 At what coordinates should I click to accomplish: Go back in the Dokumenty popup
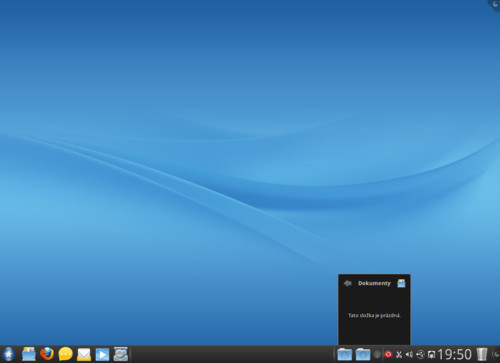(x=348, y=283)
